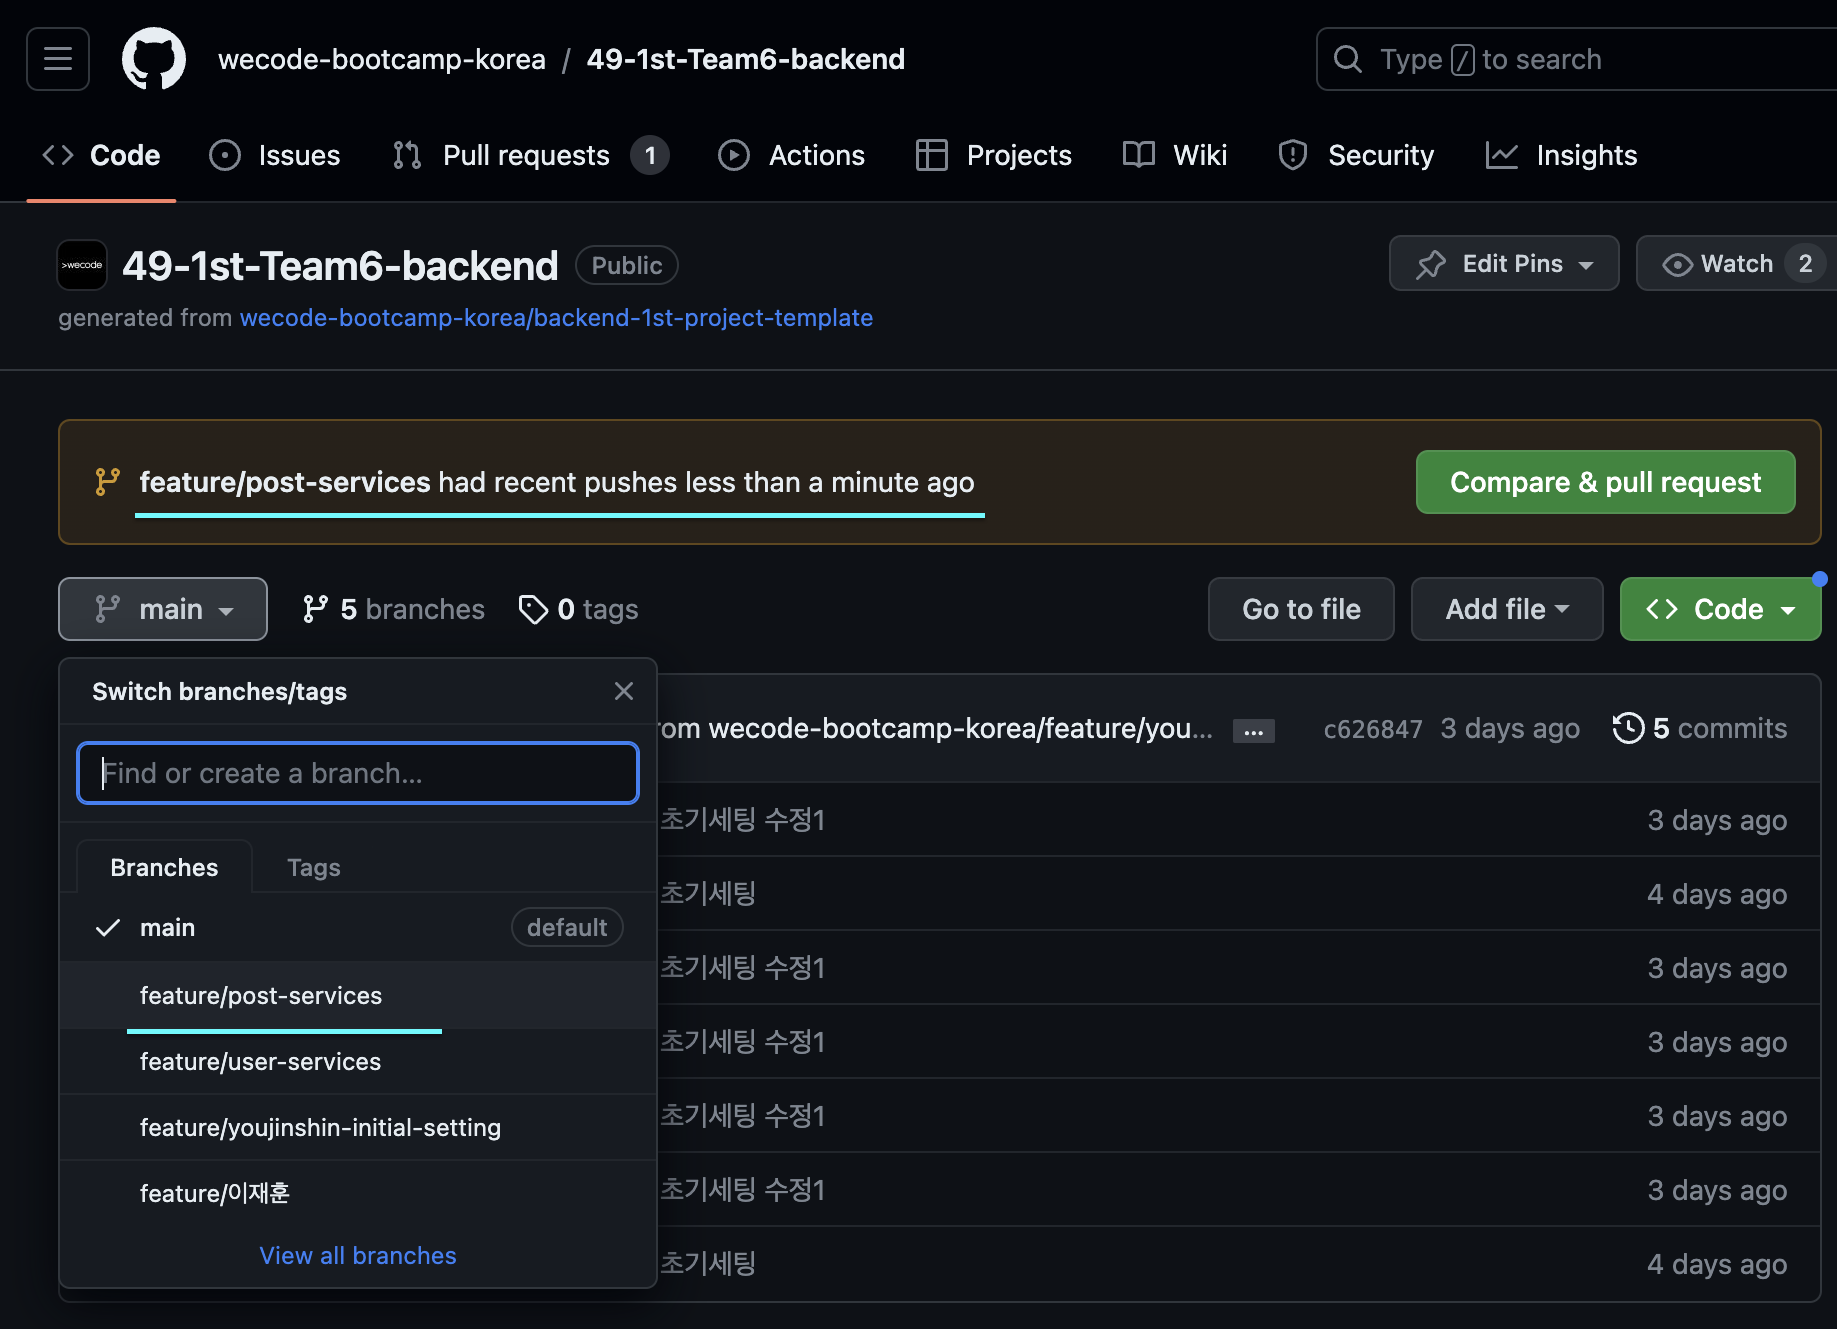Select the Code tab
Screen dimensions: 1837x1329
click(x=101, y=155)
